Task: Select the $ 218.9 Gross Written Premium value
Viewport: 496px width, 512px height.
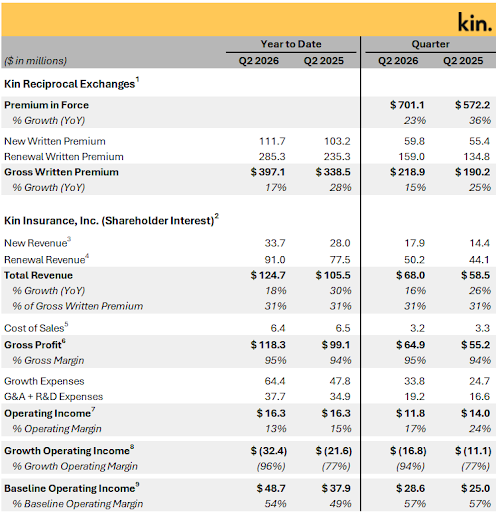Action: 407,172
